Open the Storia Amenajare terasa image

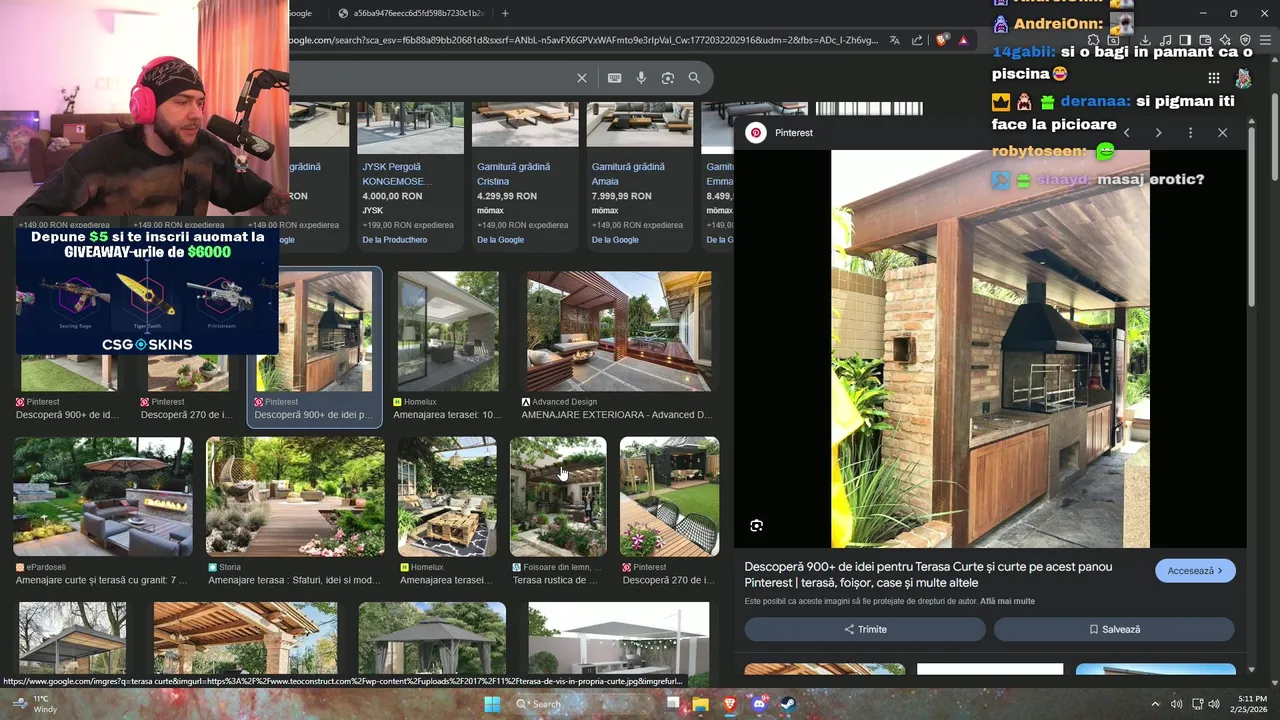[x=295, y=496]
